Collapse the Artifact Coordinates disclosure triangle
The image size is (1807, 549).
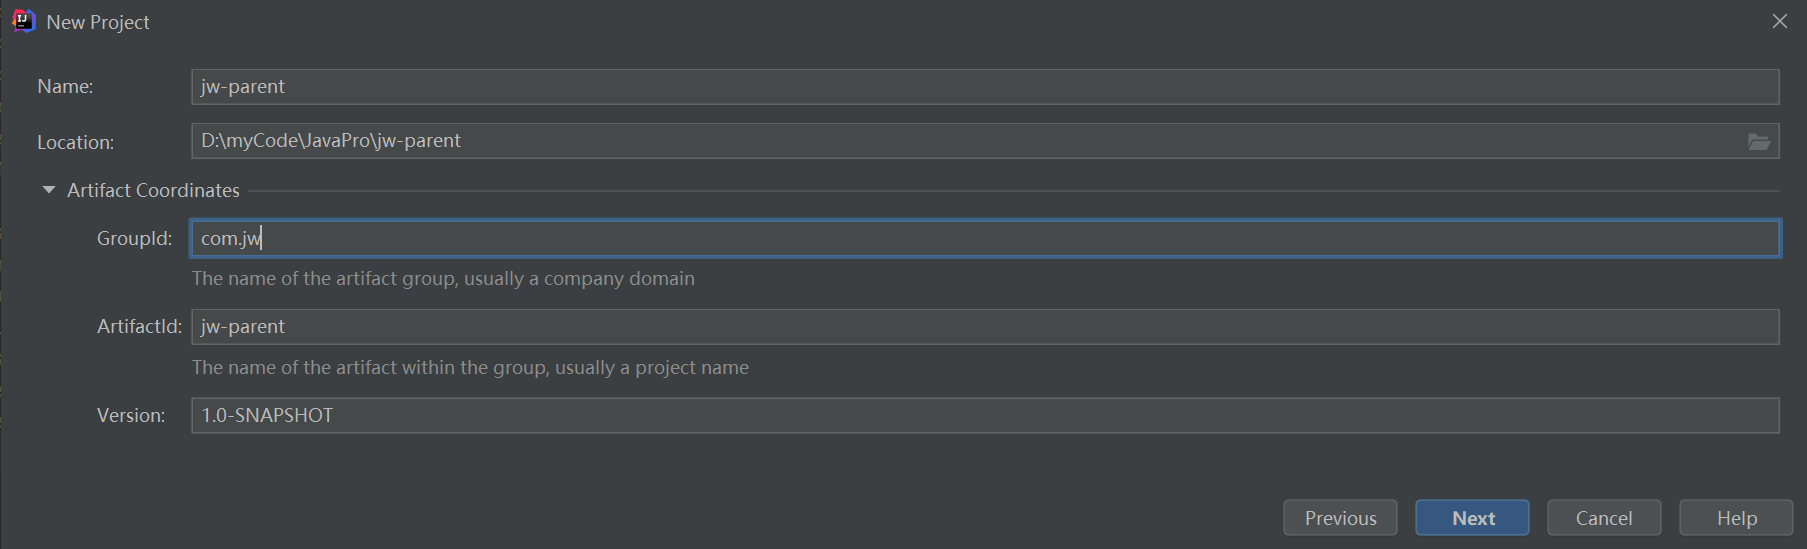point(48,190)
